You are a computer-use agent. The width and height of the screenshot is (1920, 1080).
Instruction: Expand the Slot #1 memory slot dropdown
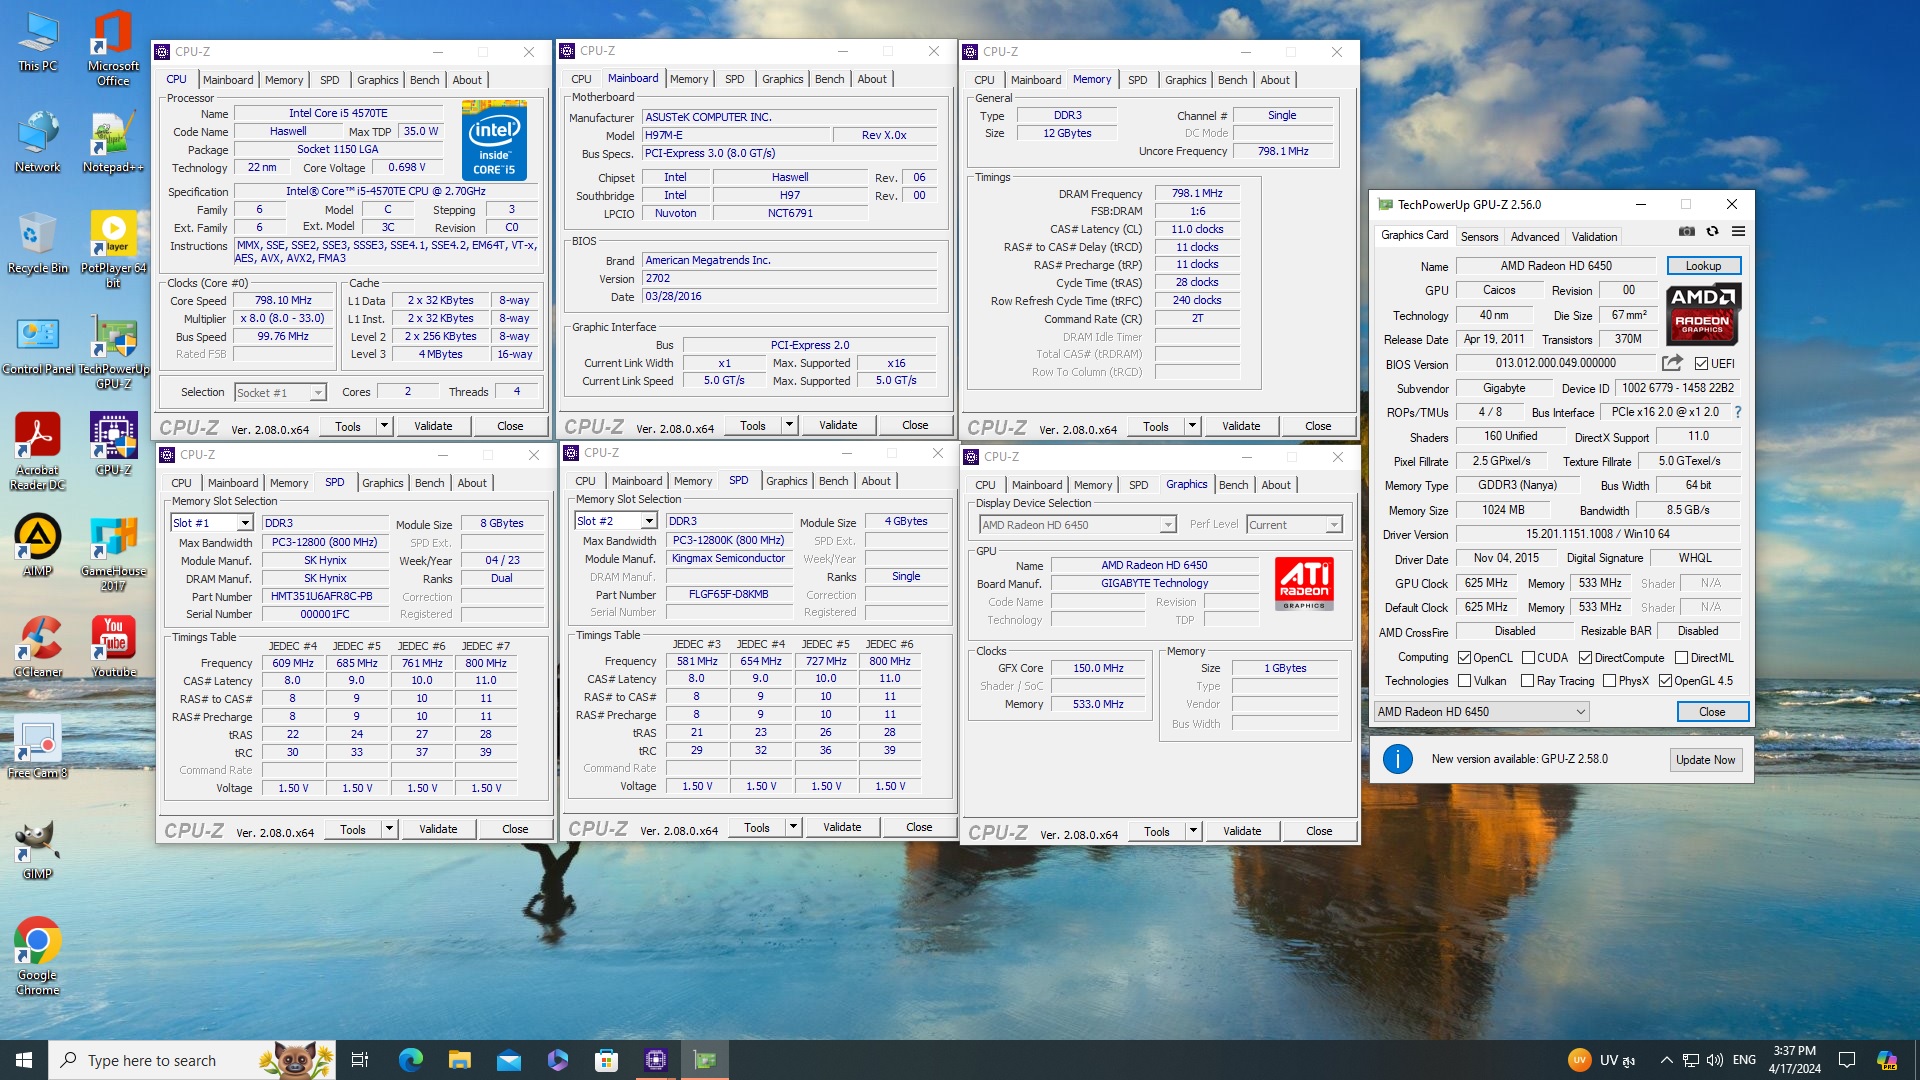244,523
